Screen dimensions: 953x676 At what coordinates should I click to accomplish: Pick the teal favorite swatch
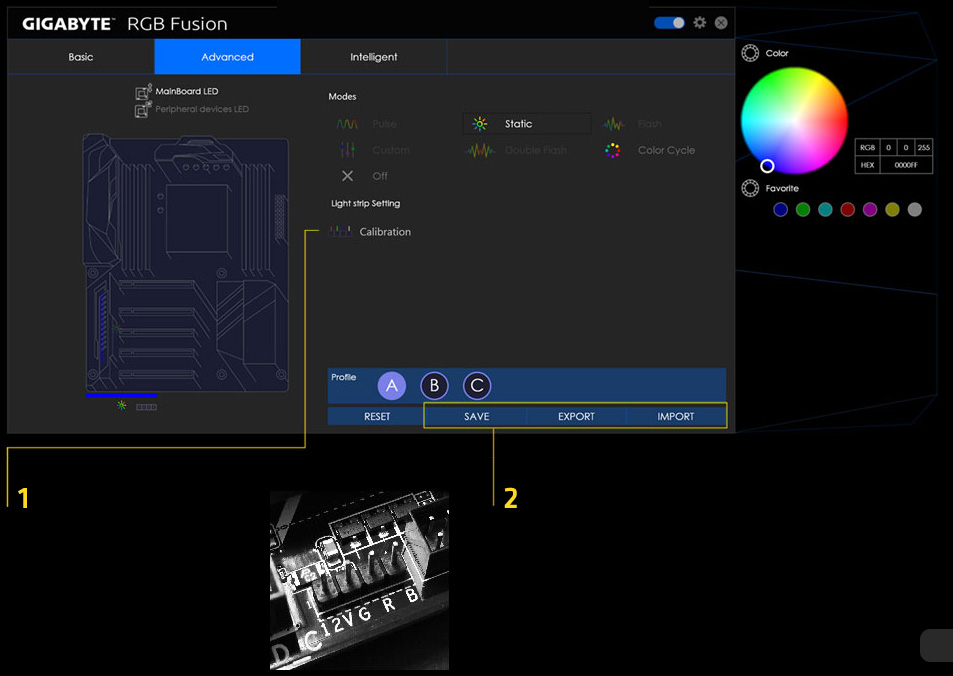click(825, 210)
